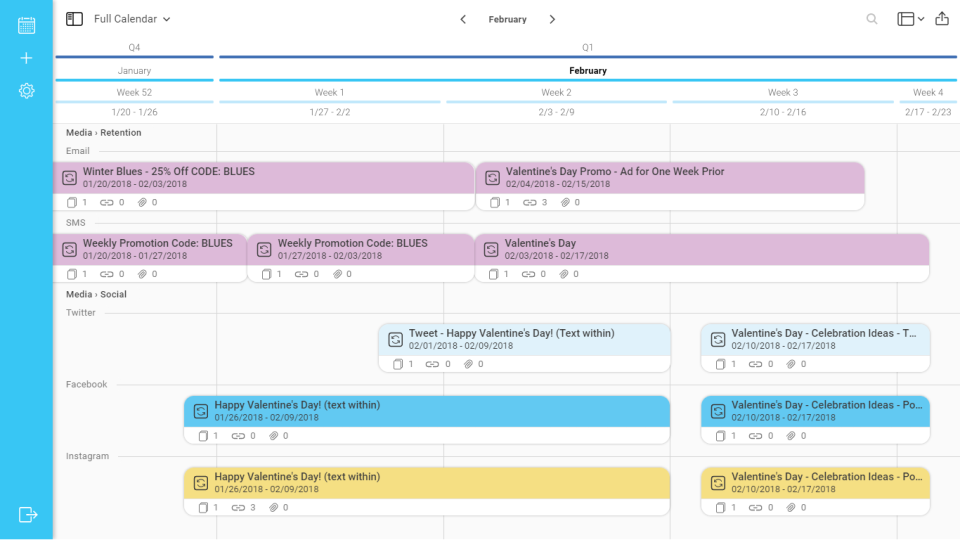Select Week 1 column header
960x540 pixels.
click(329, 92)
